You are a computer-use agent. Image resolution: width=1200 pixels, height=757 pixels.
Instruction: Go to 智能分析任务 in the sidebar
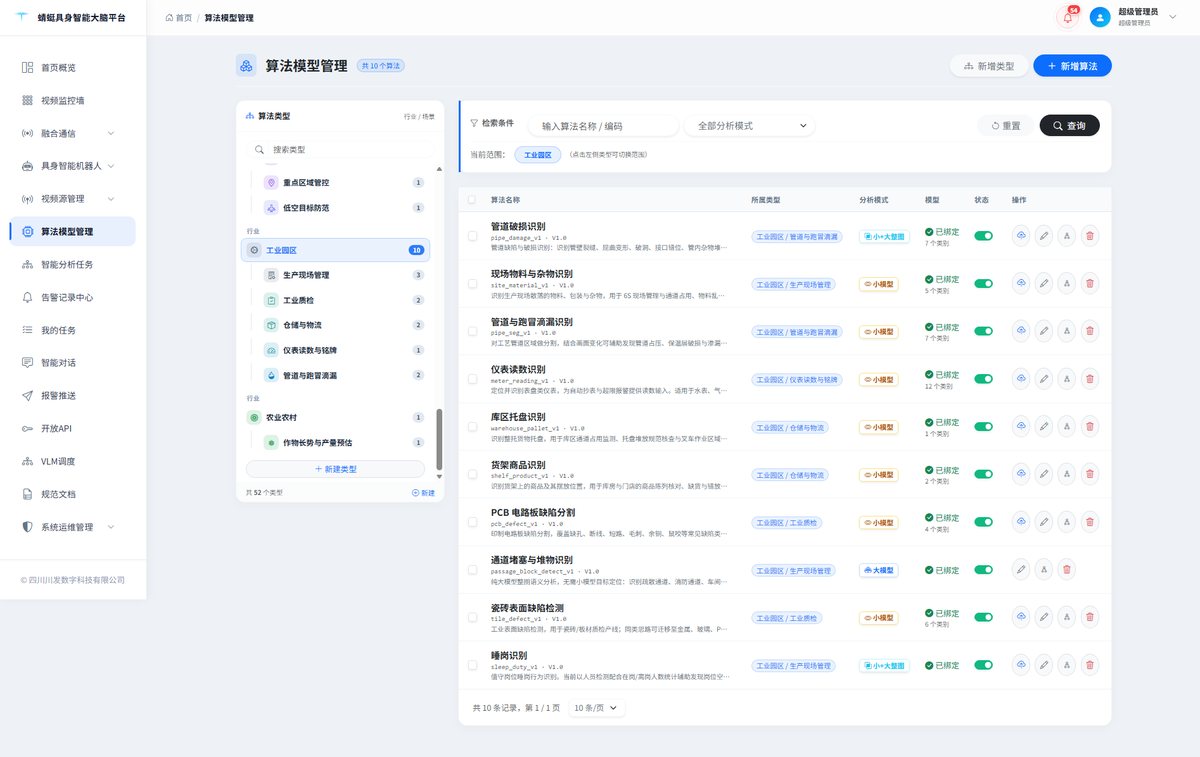point(72,264)
